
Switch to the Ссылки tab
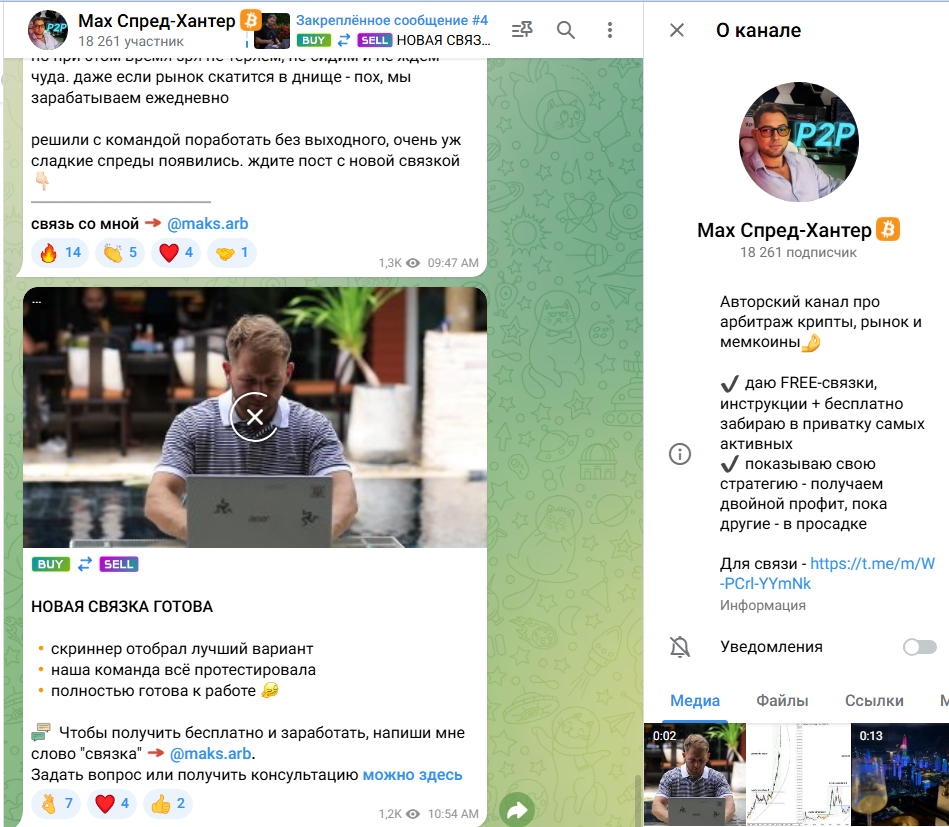(x=873, y=701)
